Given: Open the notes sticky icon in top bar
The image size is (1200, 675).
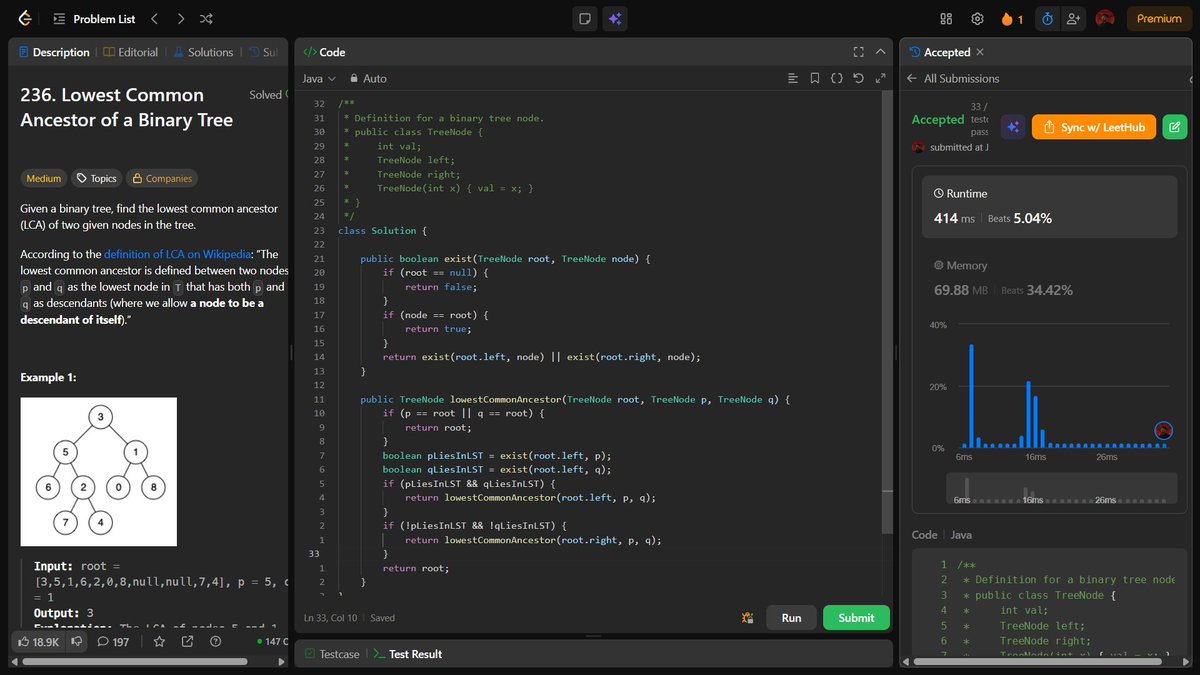Looking at the screenshot, I should coord(585,18).
